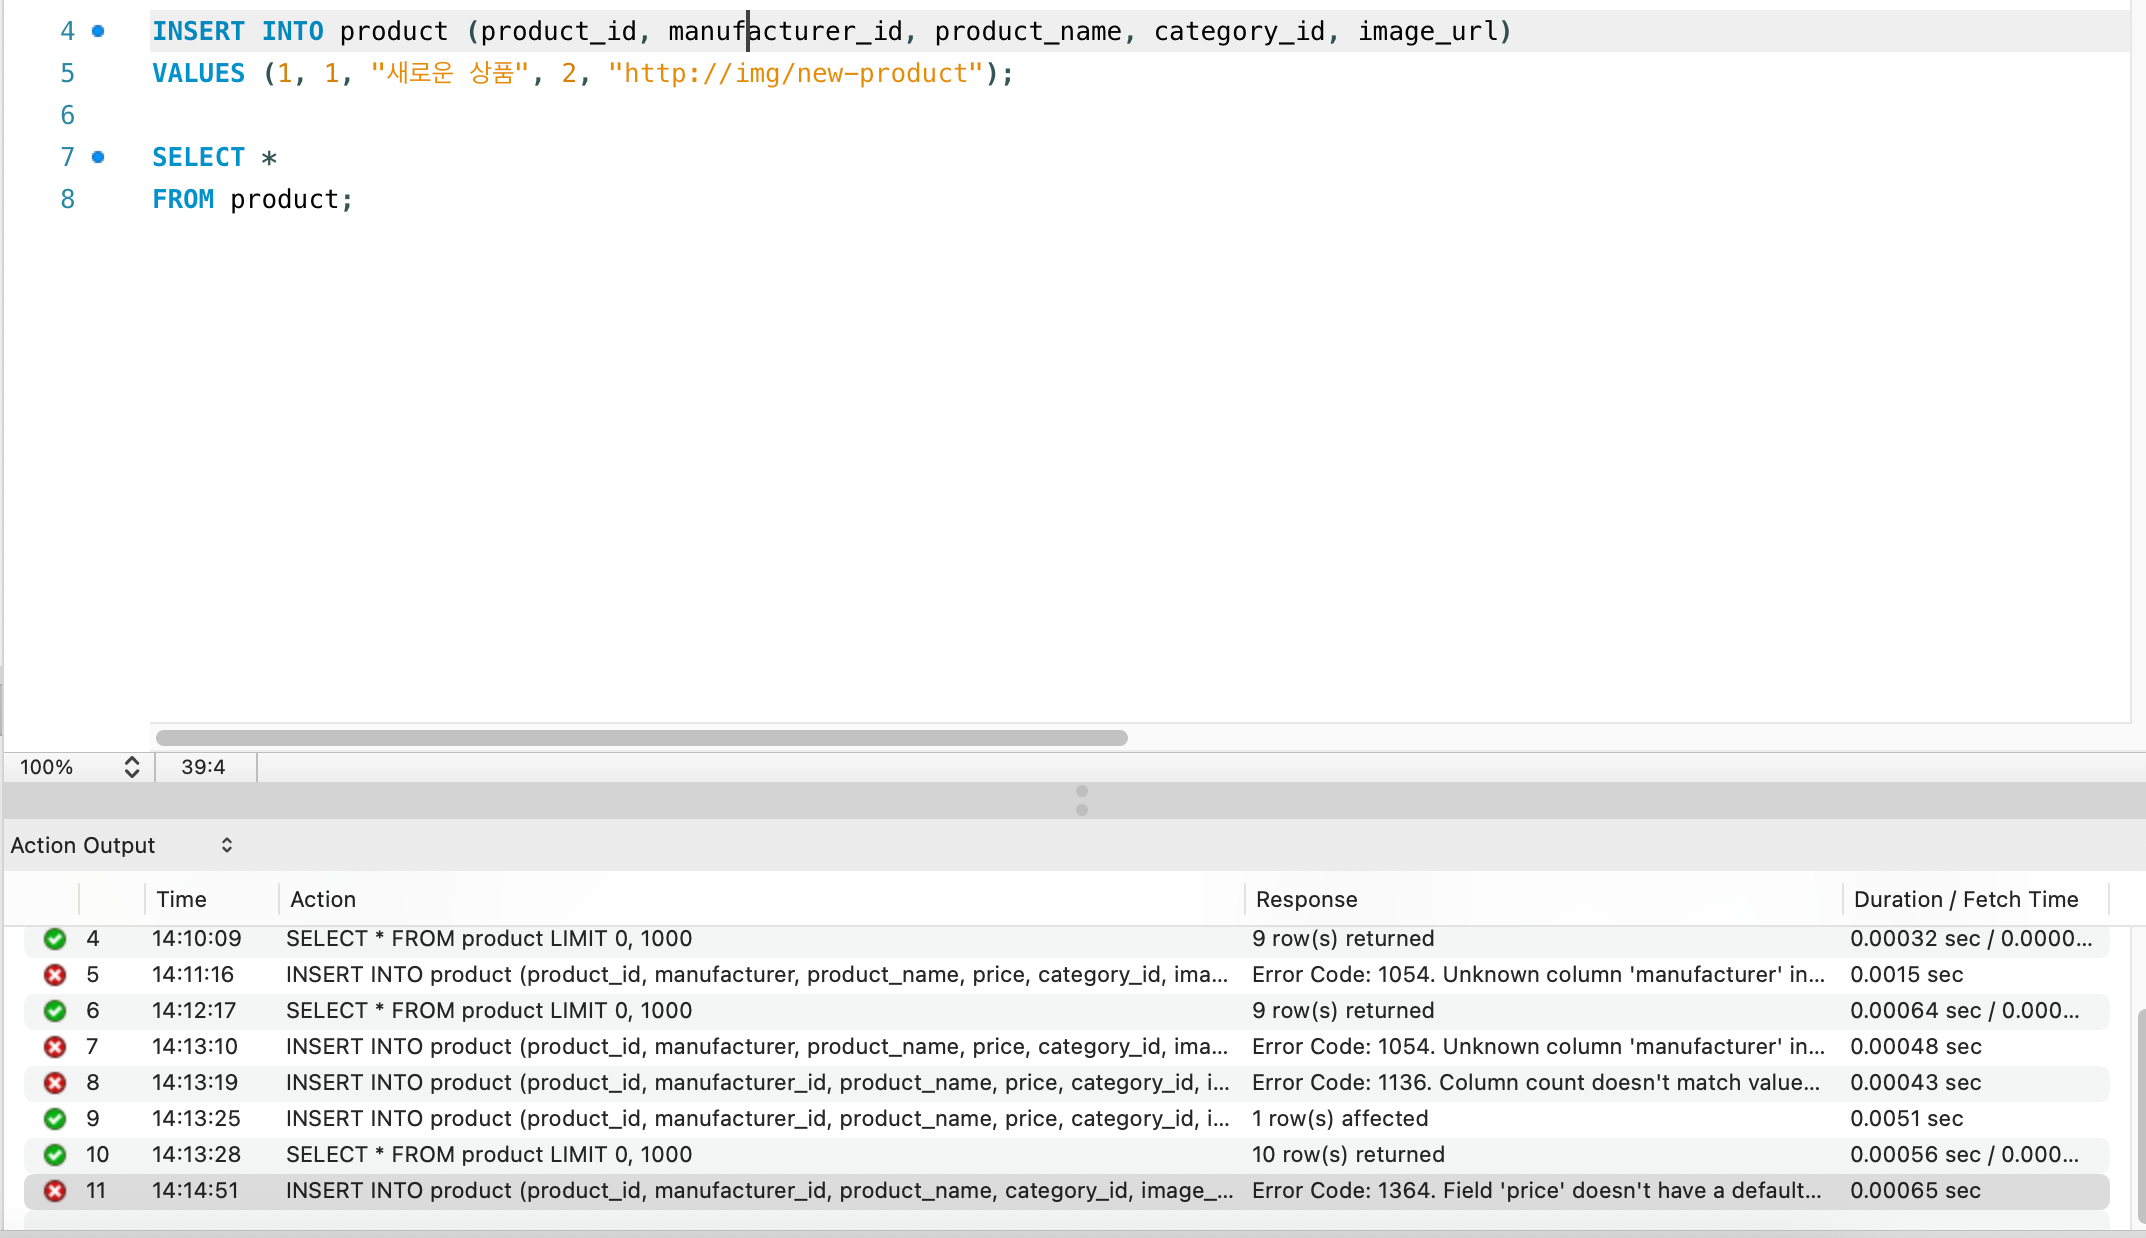2146x1238 pixels.
Task: Click the red error icon of row 5
Action: [55, 974]
